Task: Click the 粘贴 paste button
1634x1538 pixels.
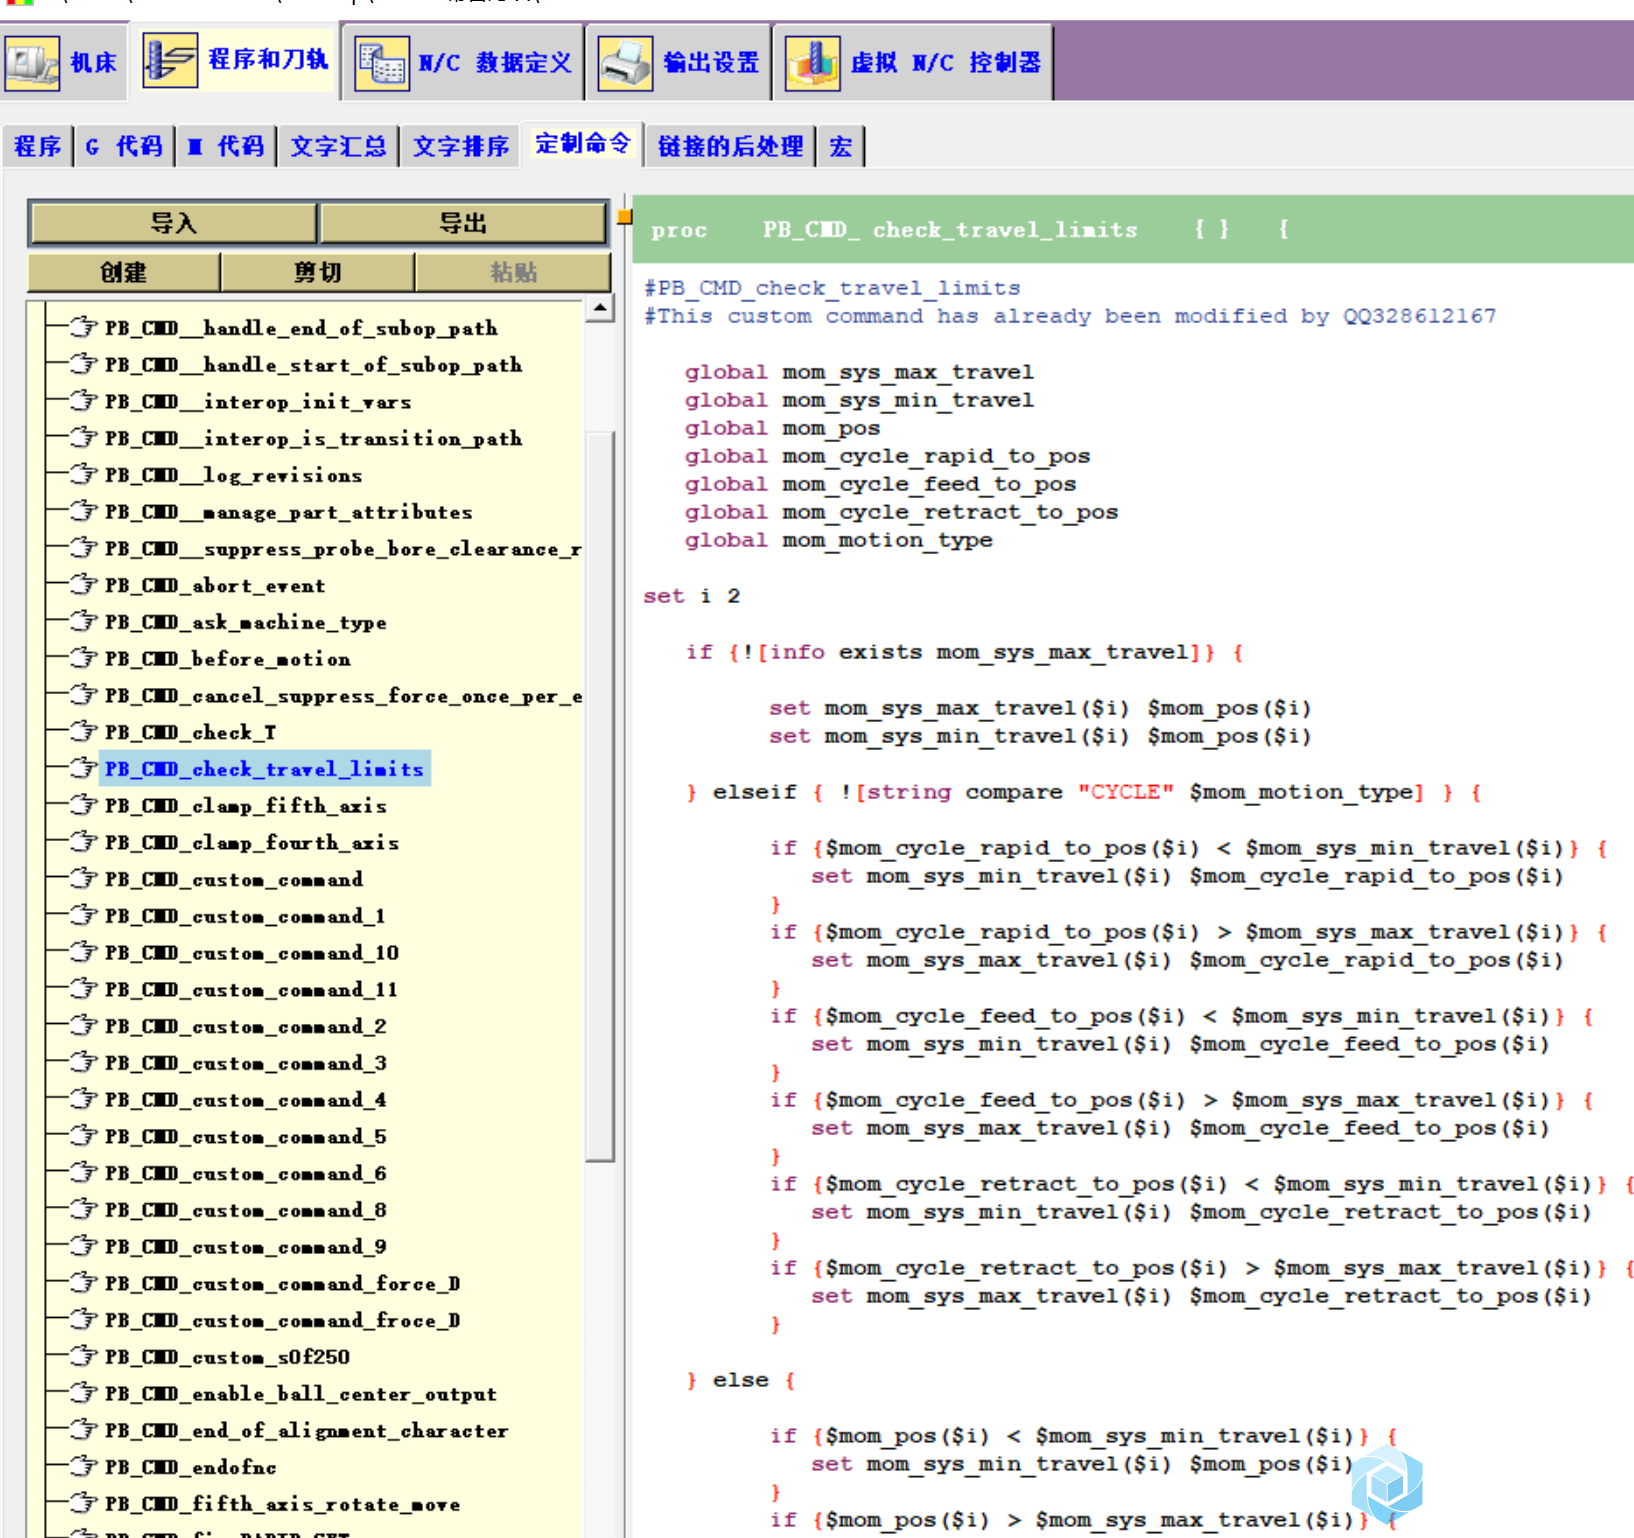Action: click(513, 272)
